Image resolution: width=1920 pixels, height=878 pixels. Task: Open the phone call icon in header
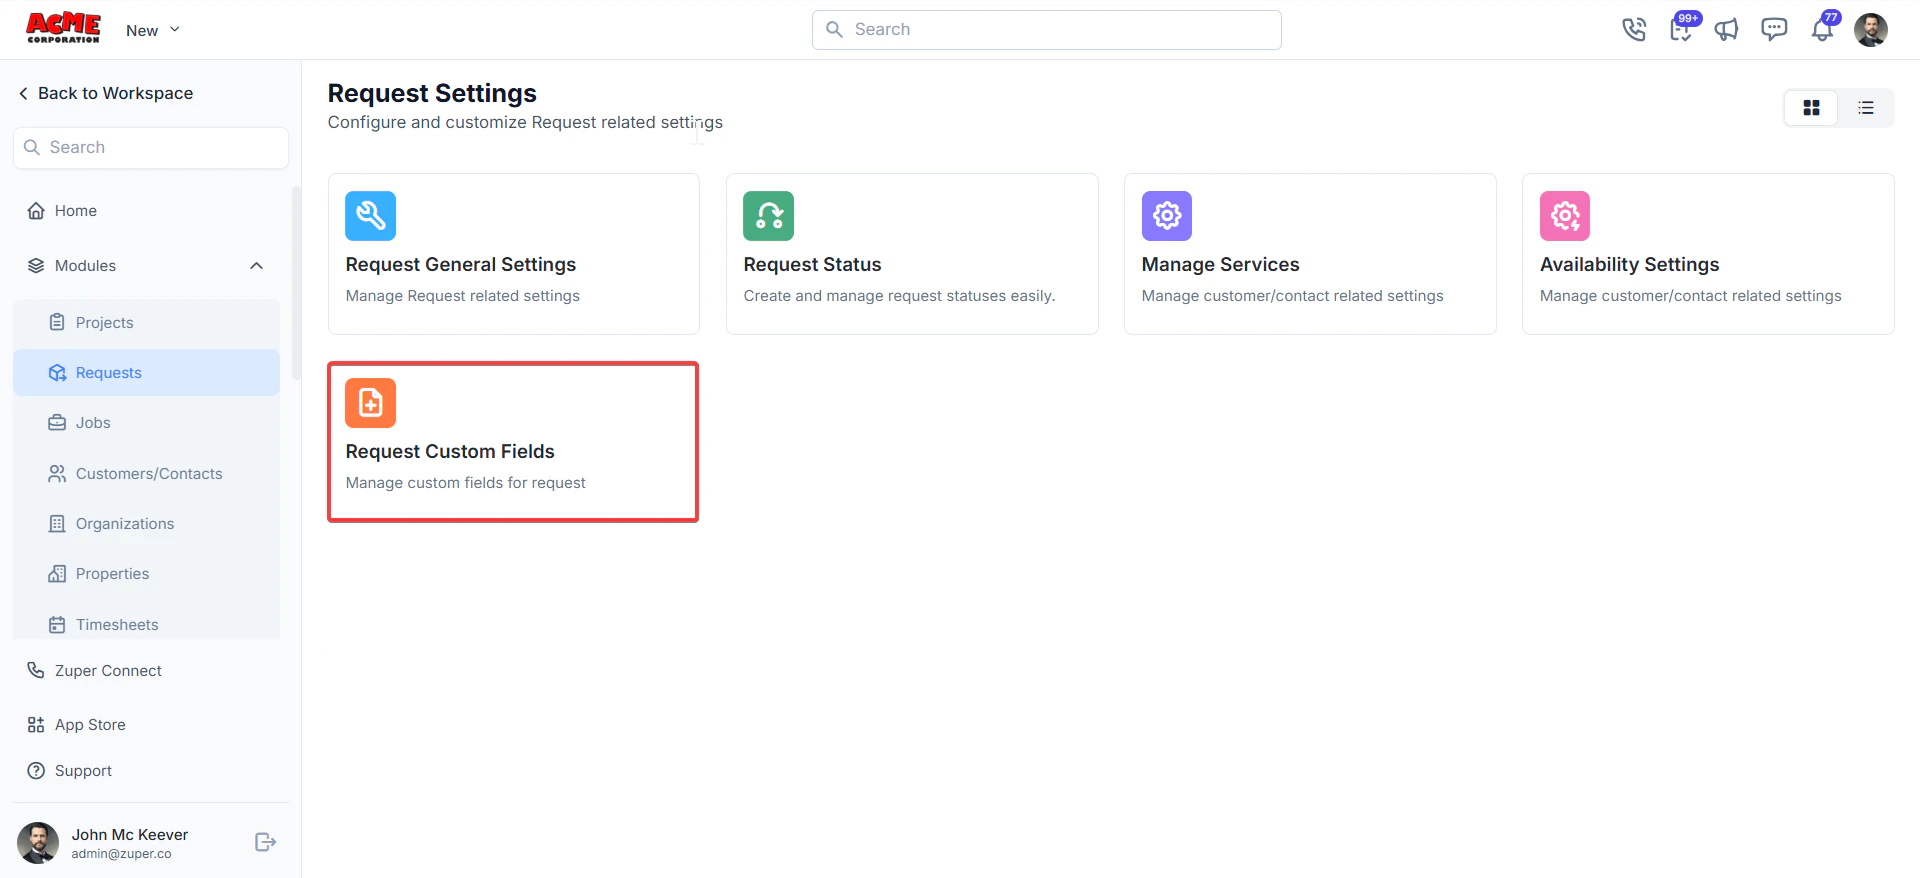1634,30
